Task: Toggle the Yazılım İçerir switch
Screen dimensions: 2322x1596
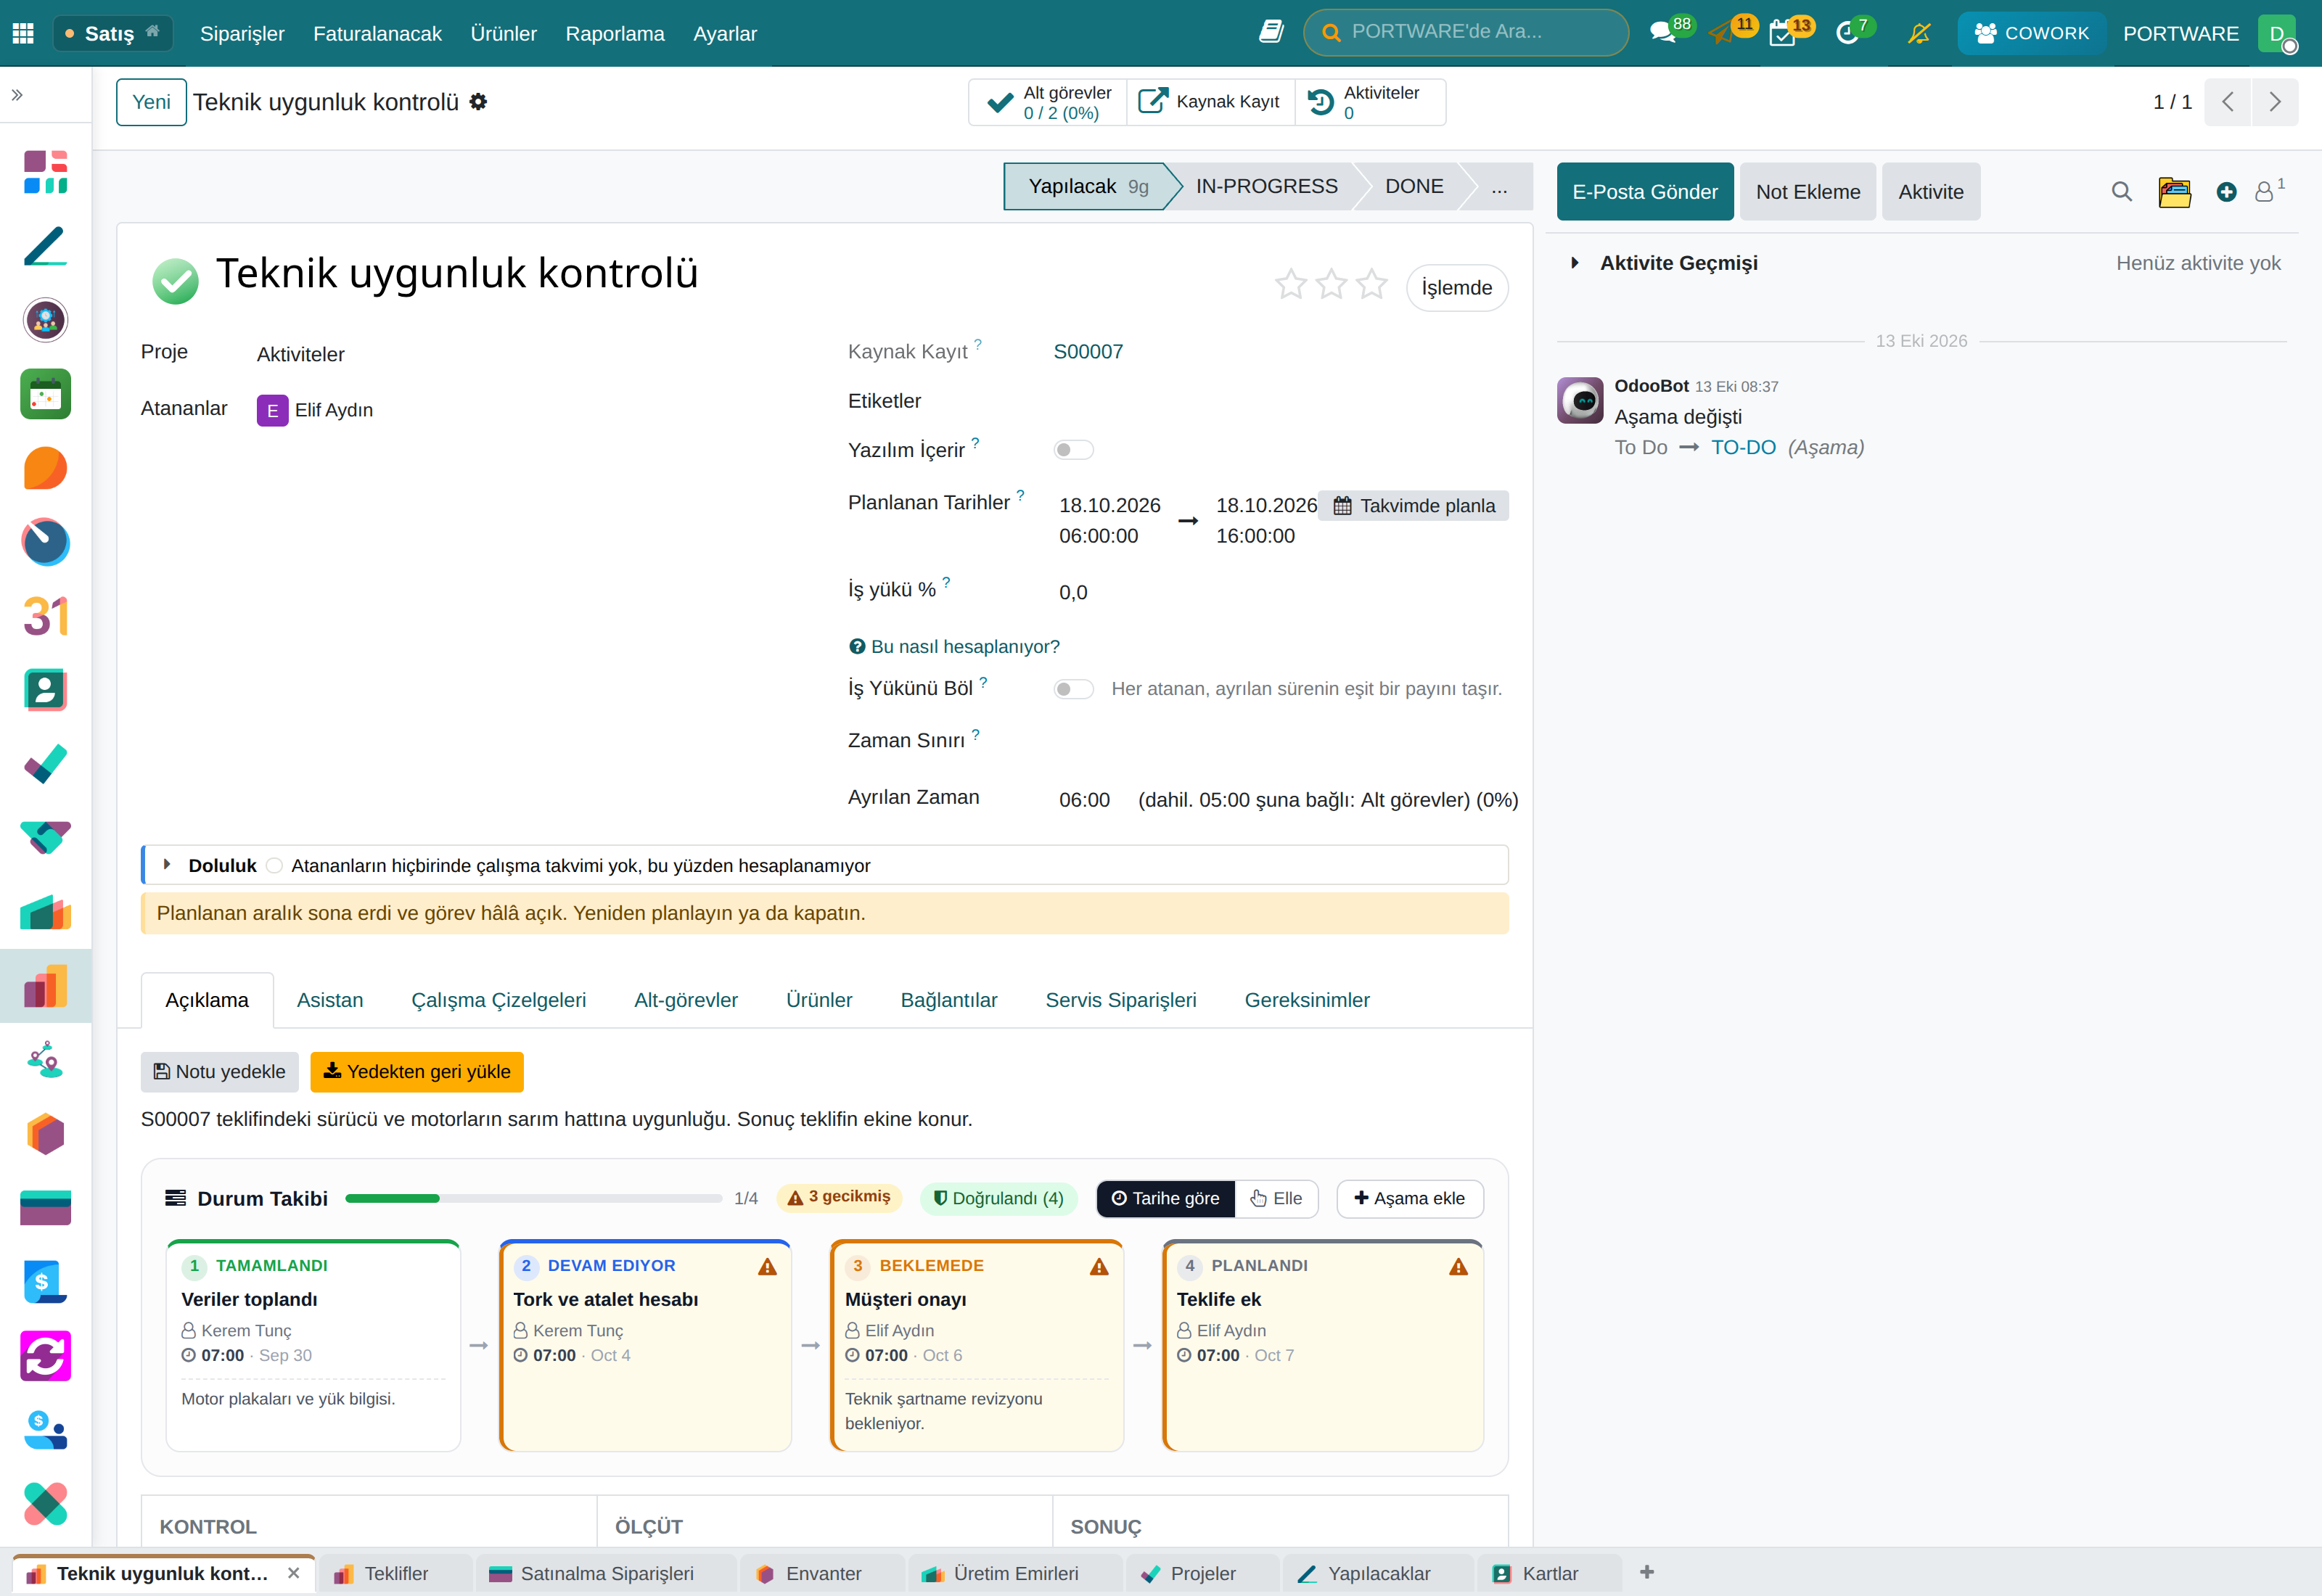Action: [x=1073, y=450]
